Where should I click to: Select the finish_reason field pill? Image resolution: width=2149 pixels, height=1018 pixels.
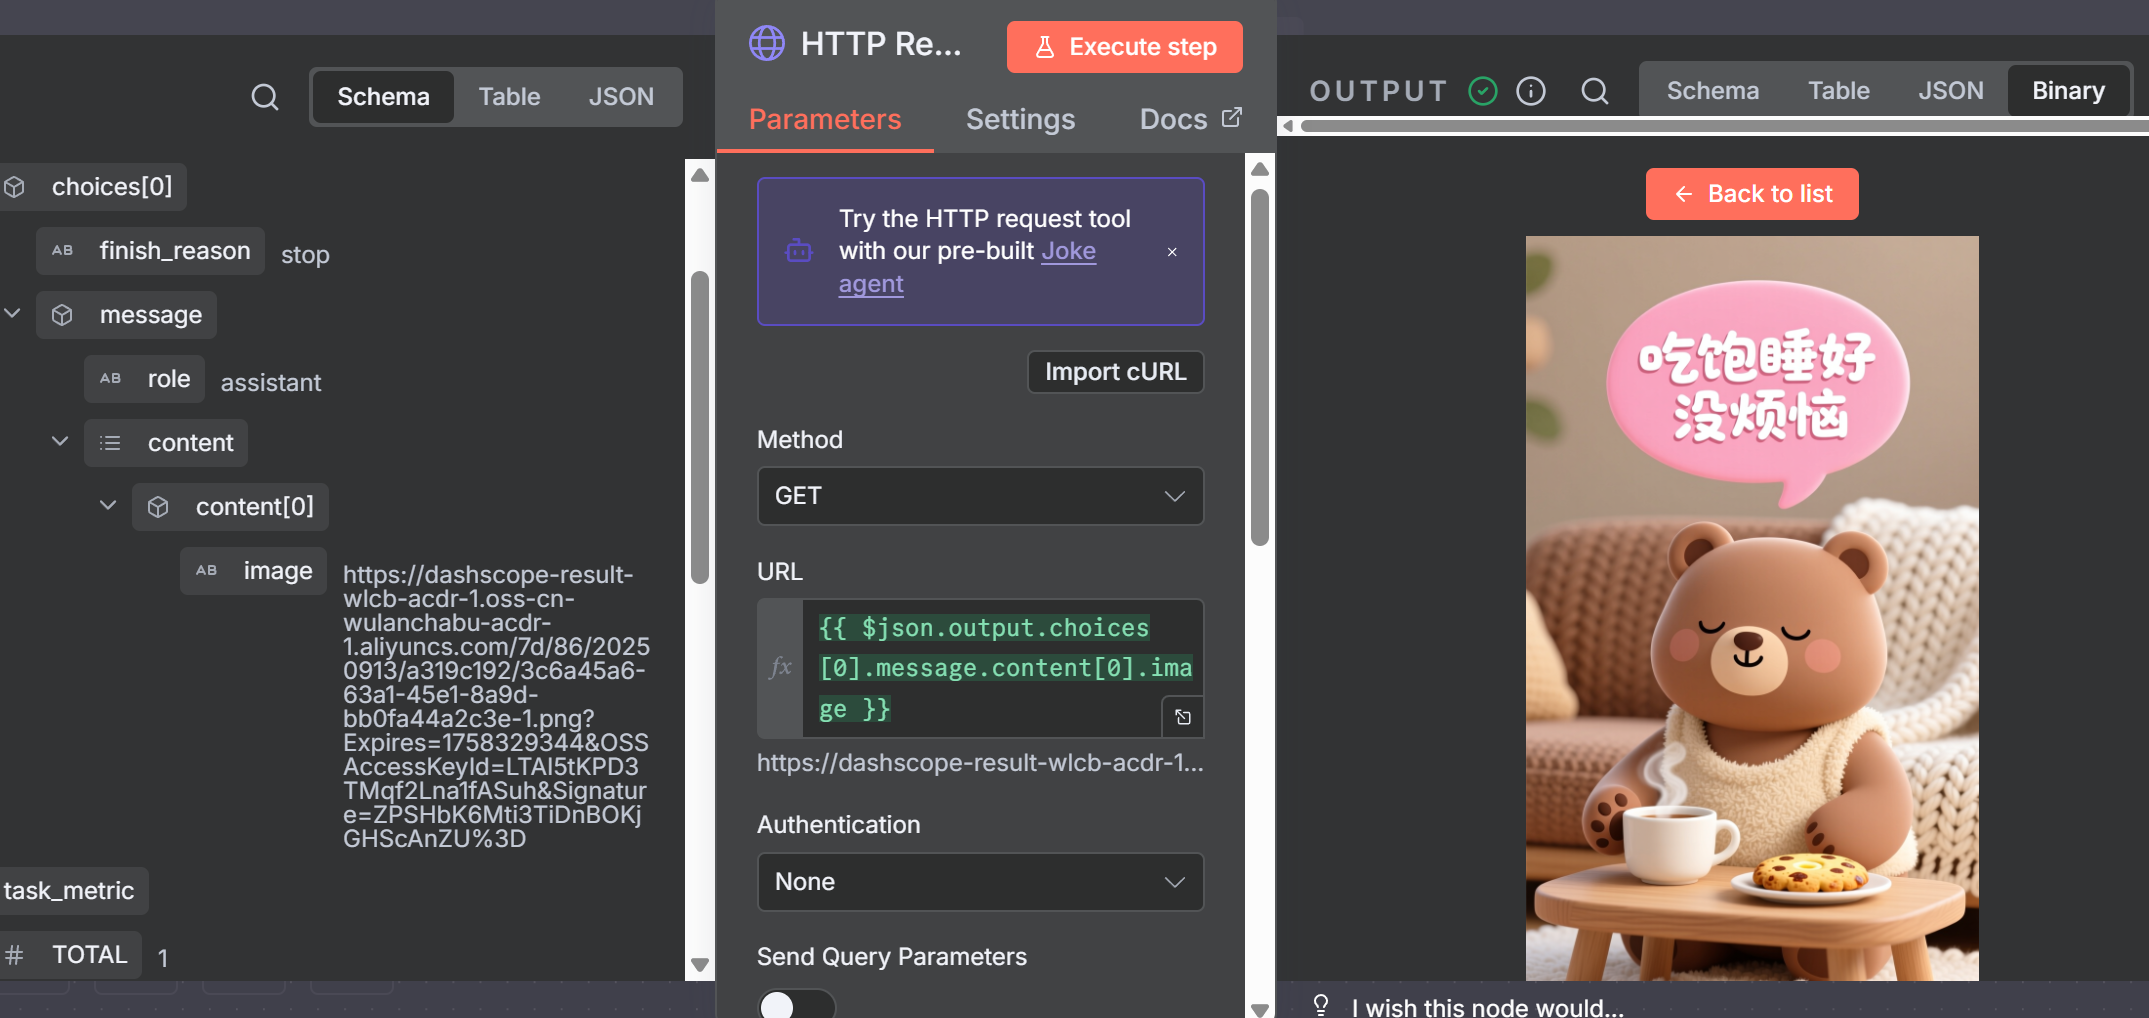tap(151, 251)
